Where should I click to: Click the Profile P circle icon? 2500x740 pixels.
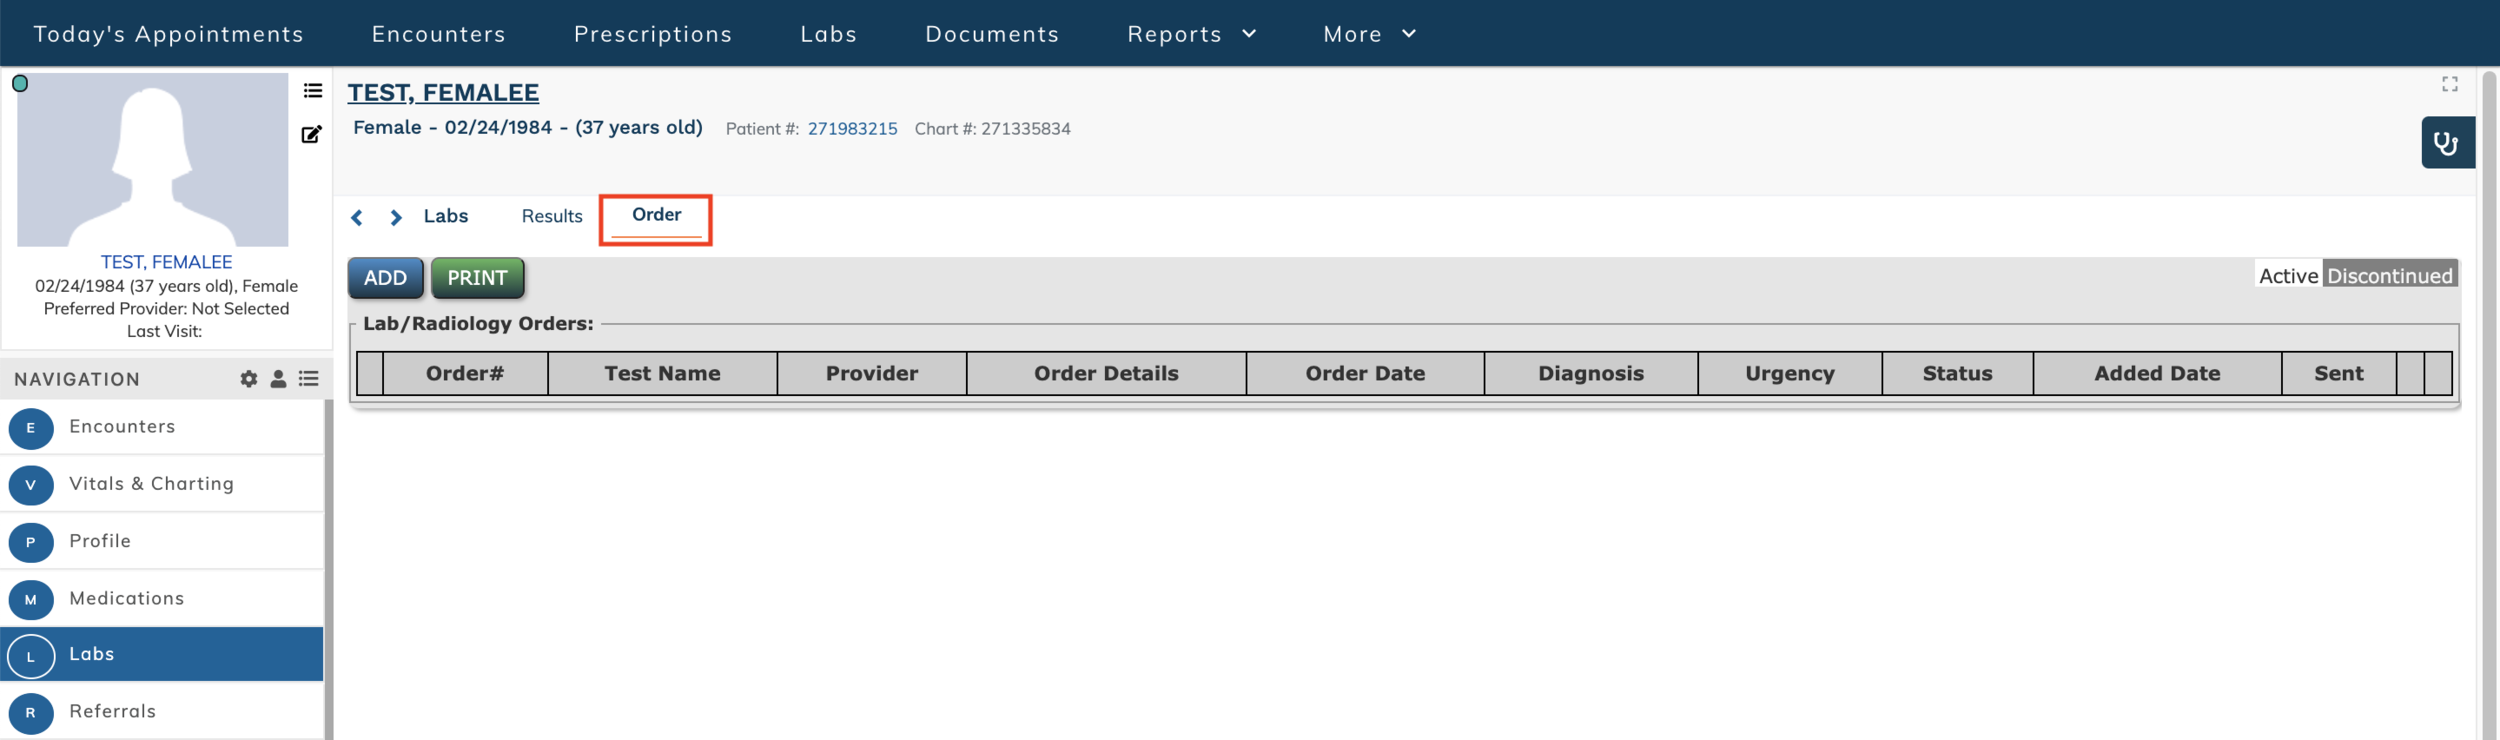[31, 542]
